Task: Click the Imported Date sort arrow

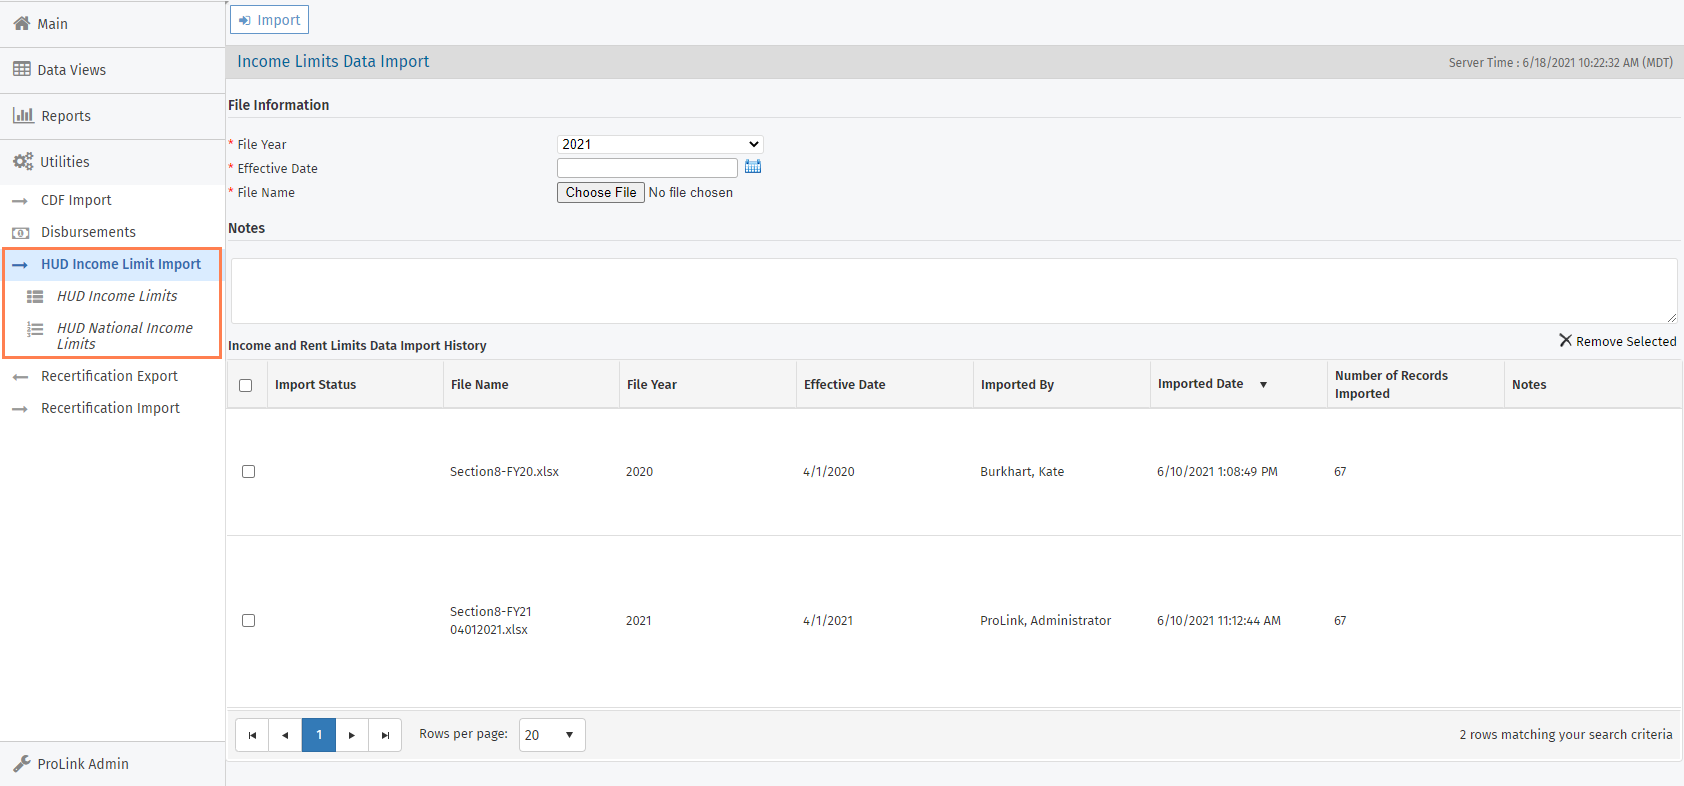Action: (1263, 385)
